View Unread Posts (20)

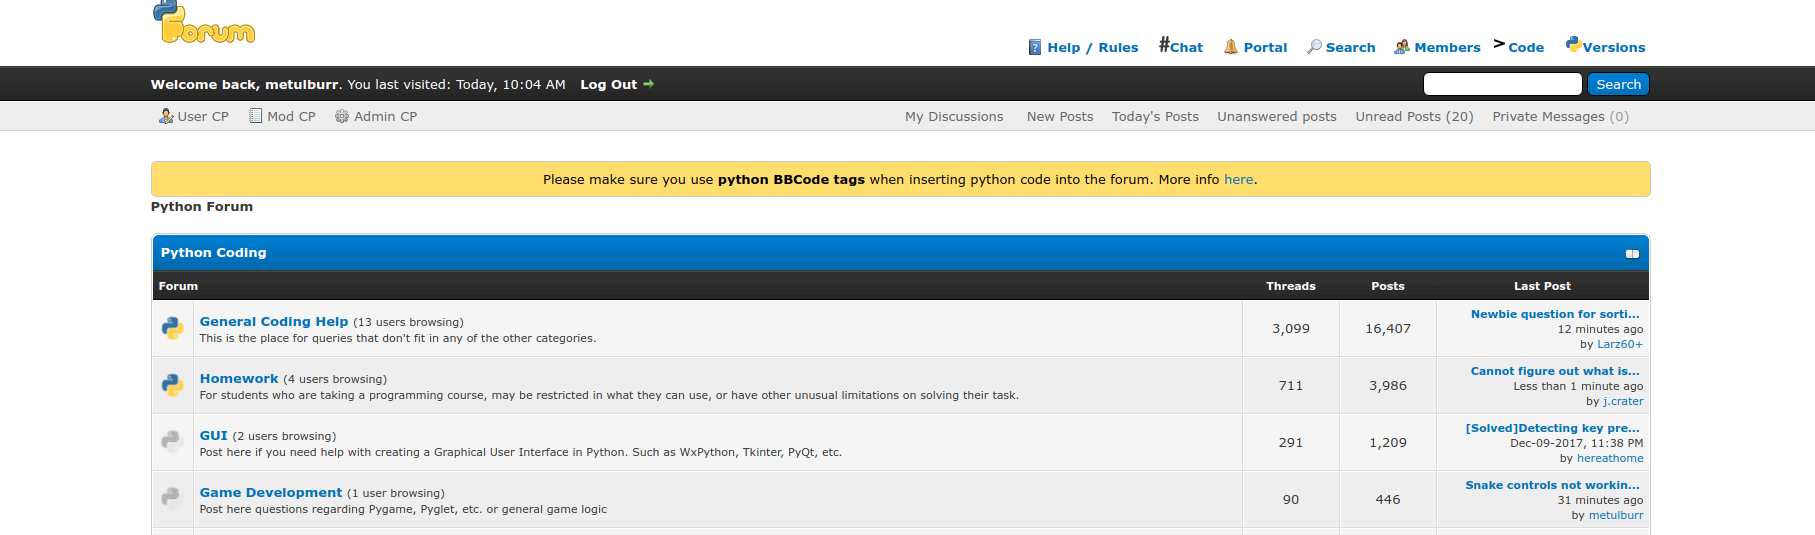coord(1414,117)
